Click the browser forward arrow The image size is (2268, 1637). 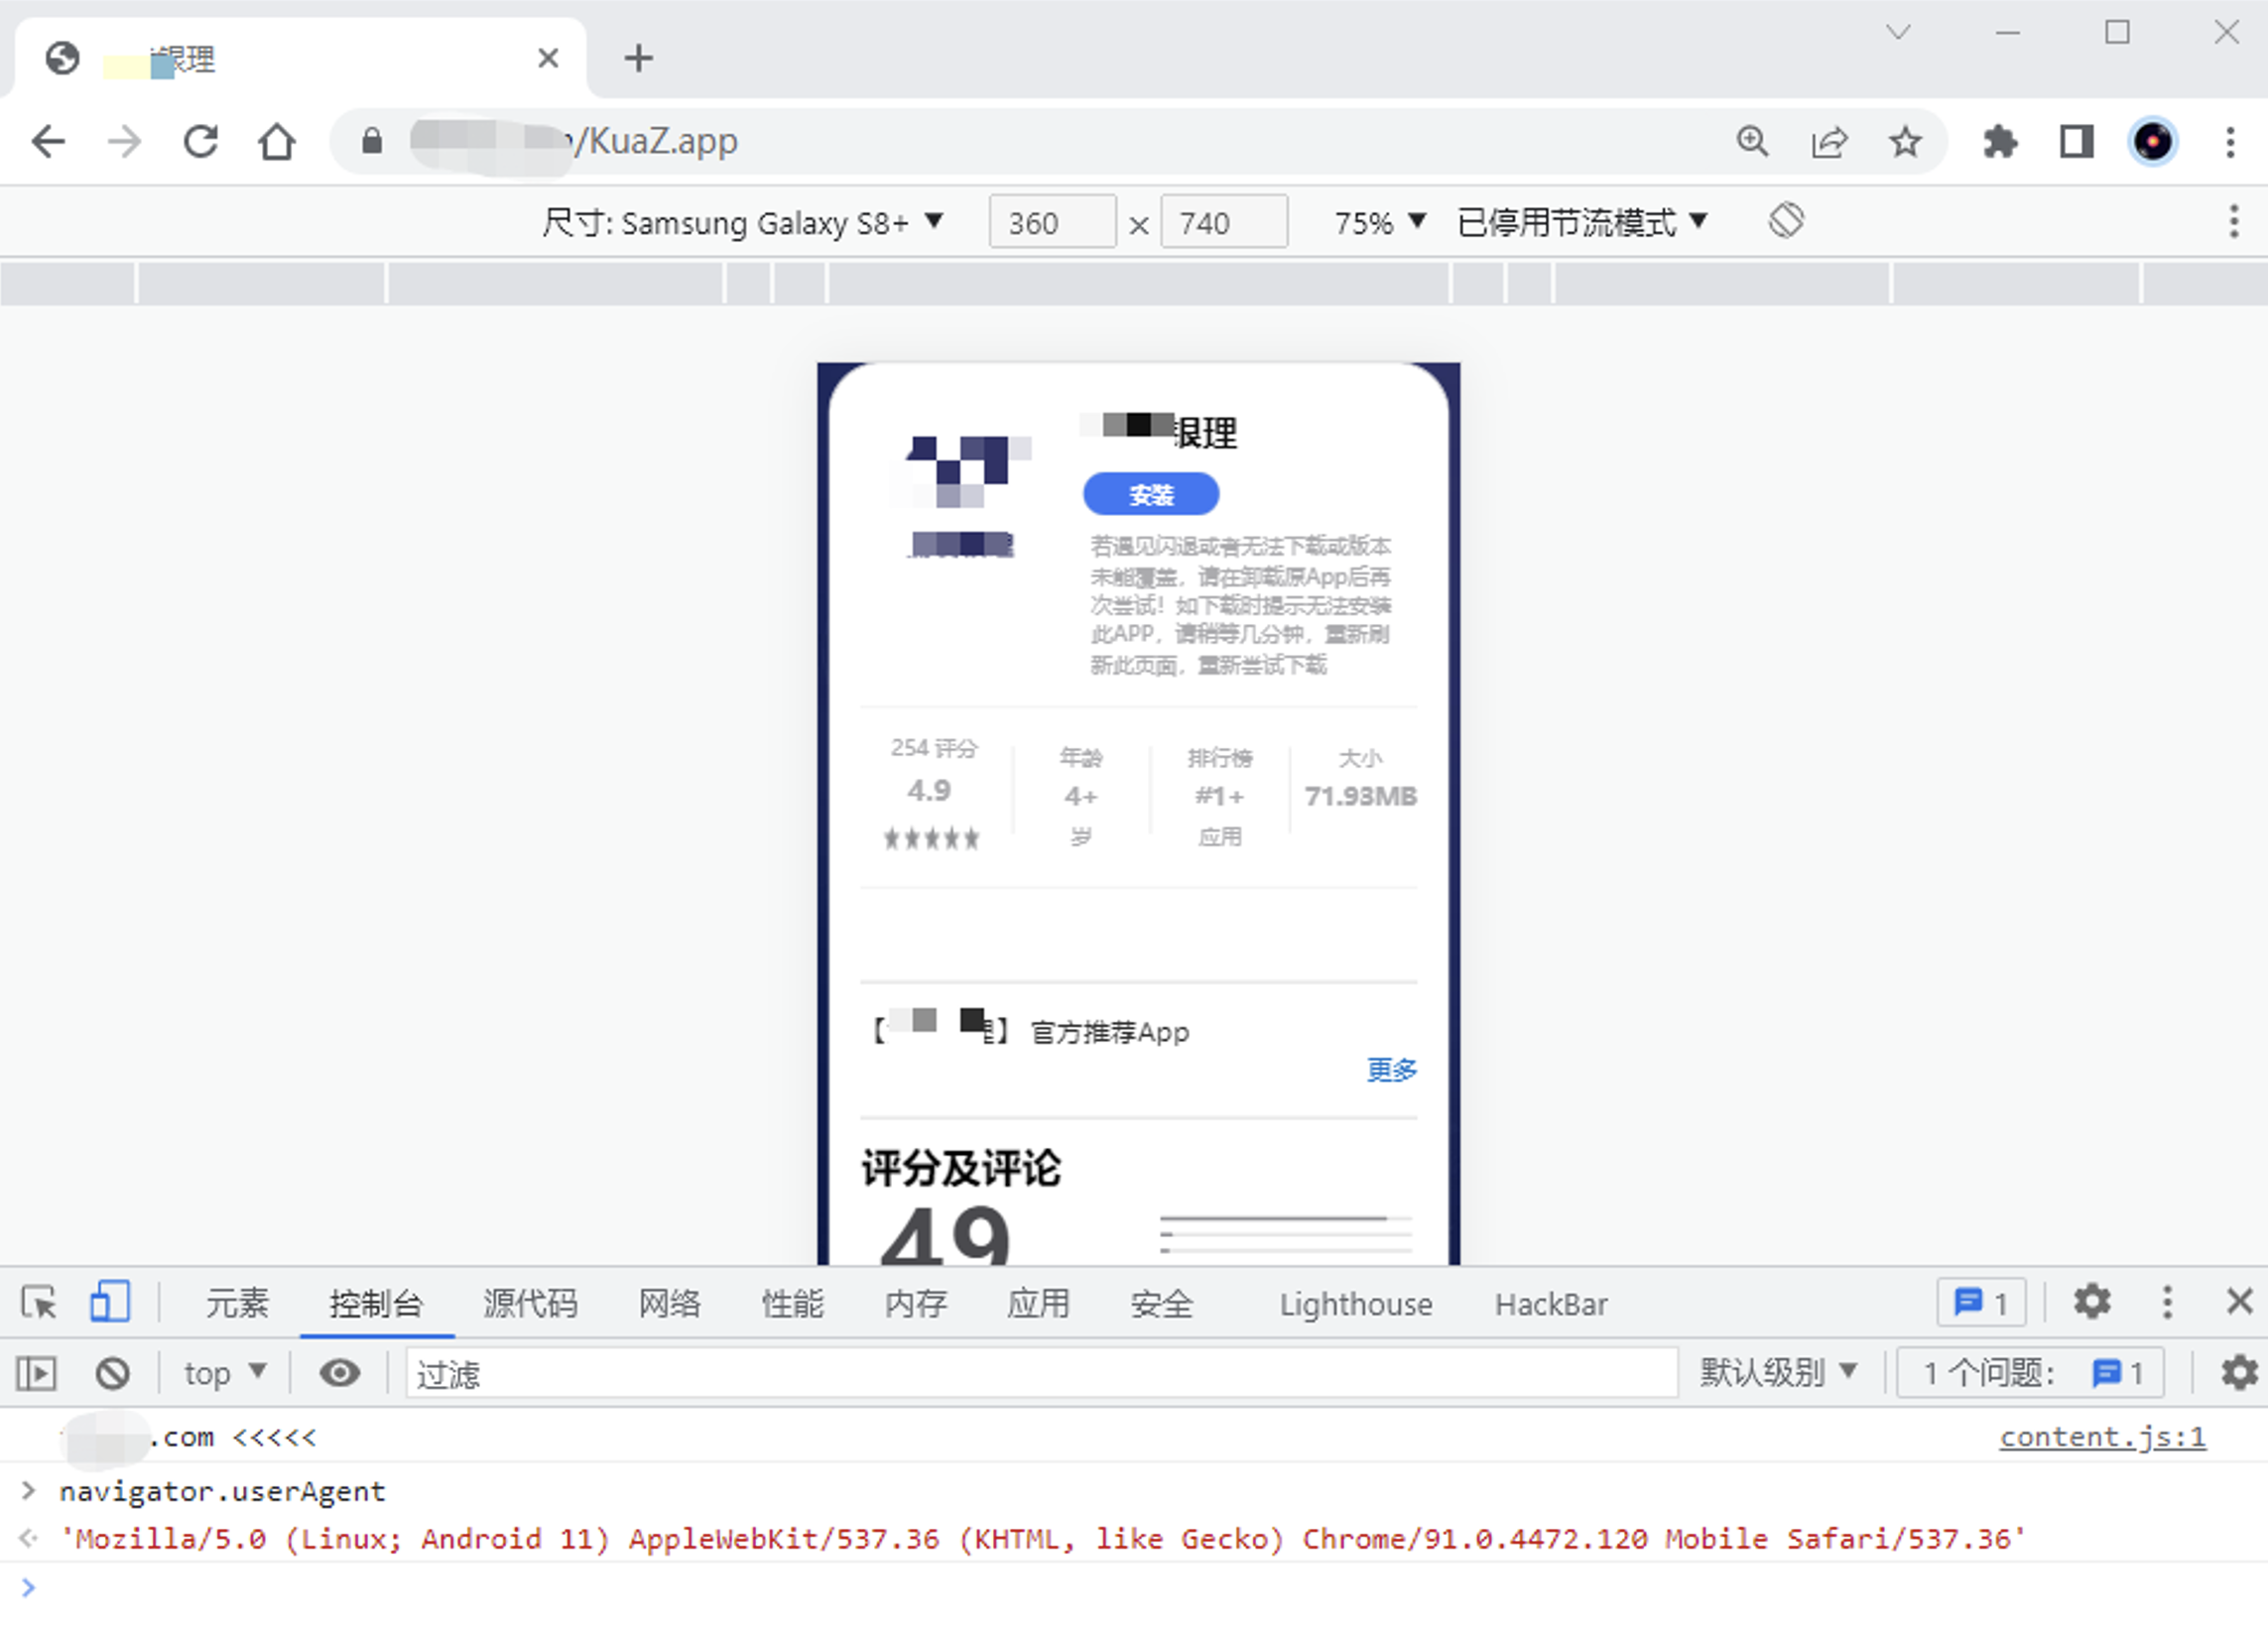(x=124, y=141)
